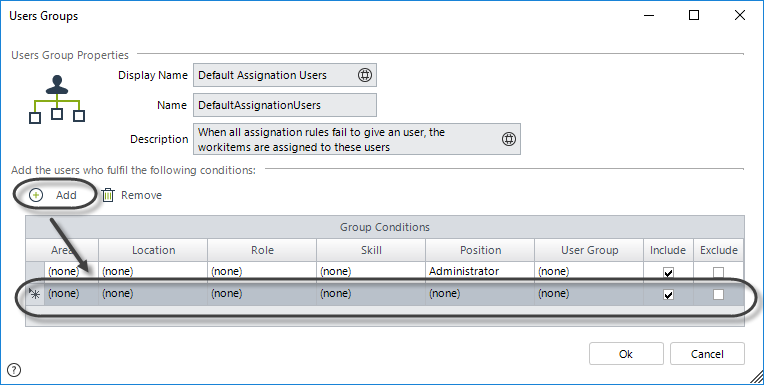Click the Location column header
This screenshot has height=385, width=764.
click(x=153, y=250)
